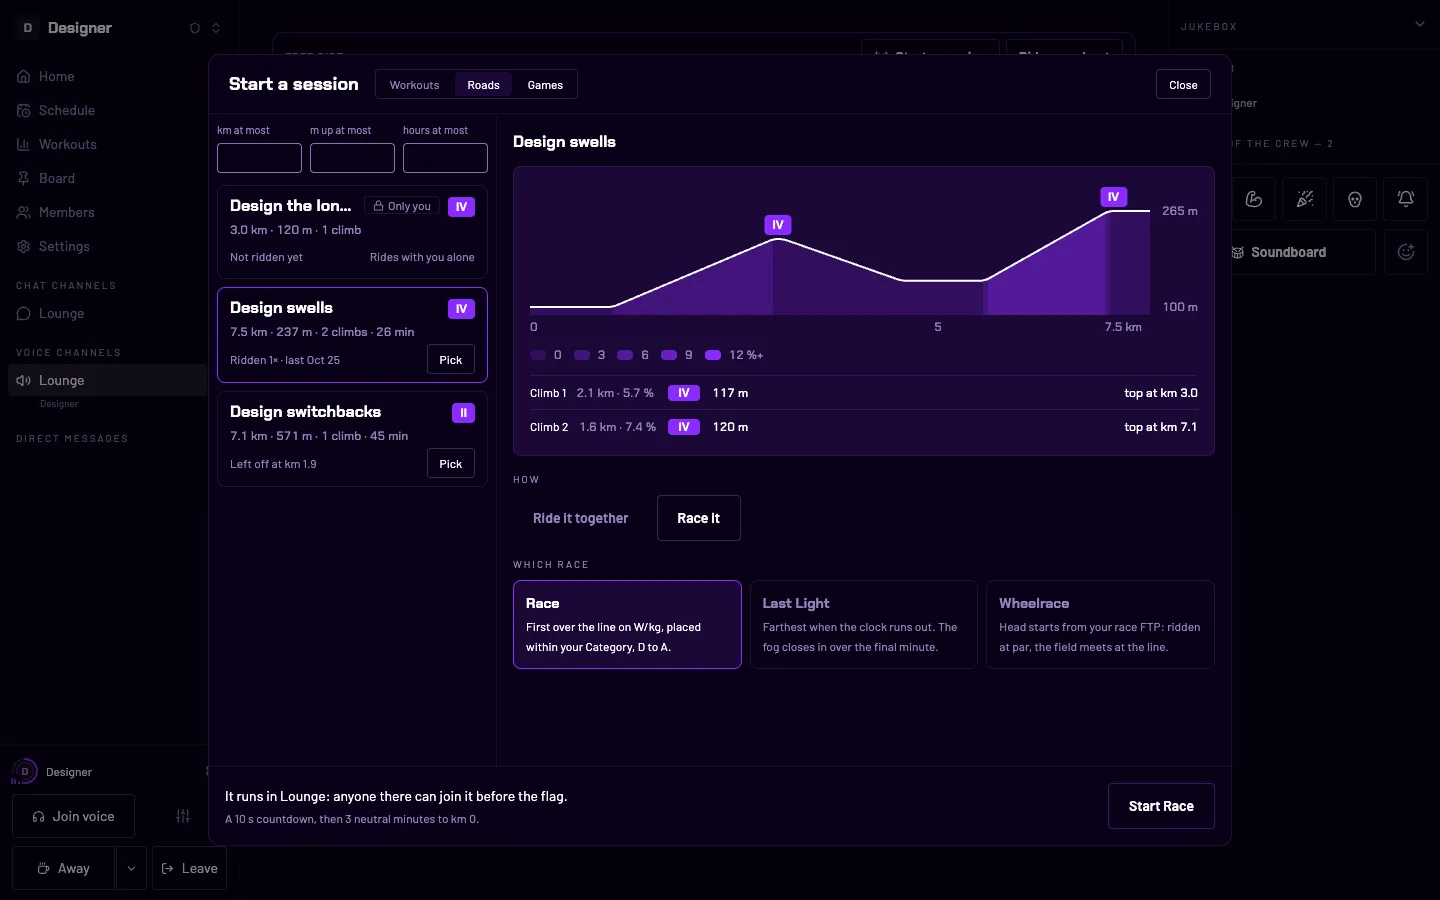Set status to Away
This screenshot has width=1440, height=900.
(64, 868)
